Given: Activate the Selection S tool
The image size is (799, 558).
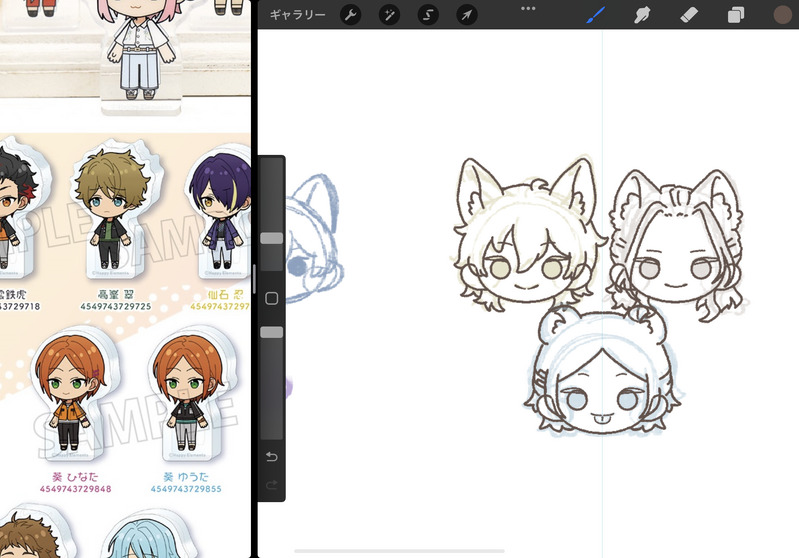Looking at the screenshot, I should pos(428,15).
